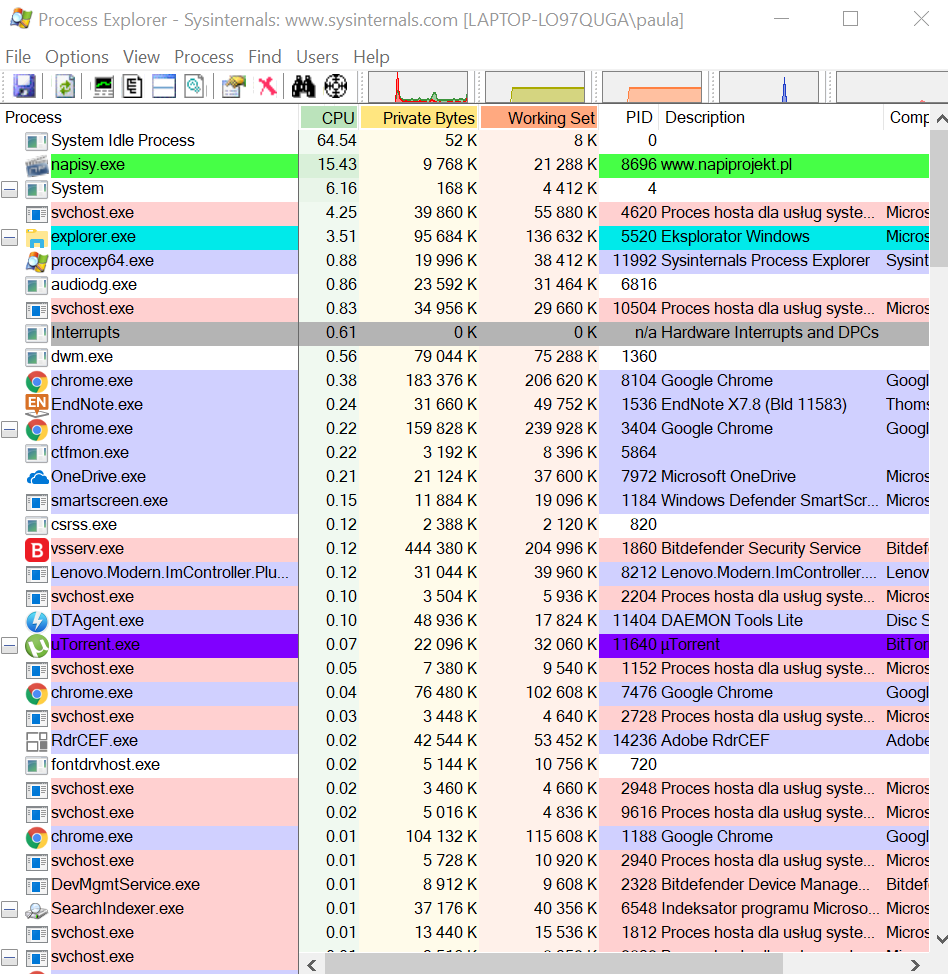Click the red X Kill Process icon
Image resolution: width=948 pixels, height=974 pixels.
point(268,86)
